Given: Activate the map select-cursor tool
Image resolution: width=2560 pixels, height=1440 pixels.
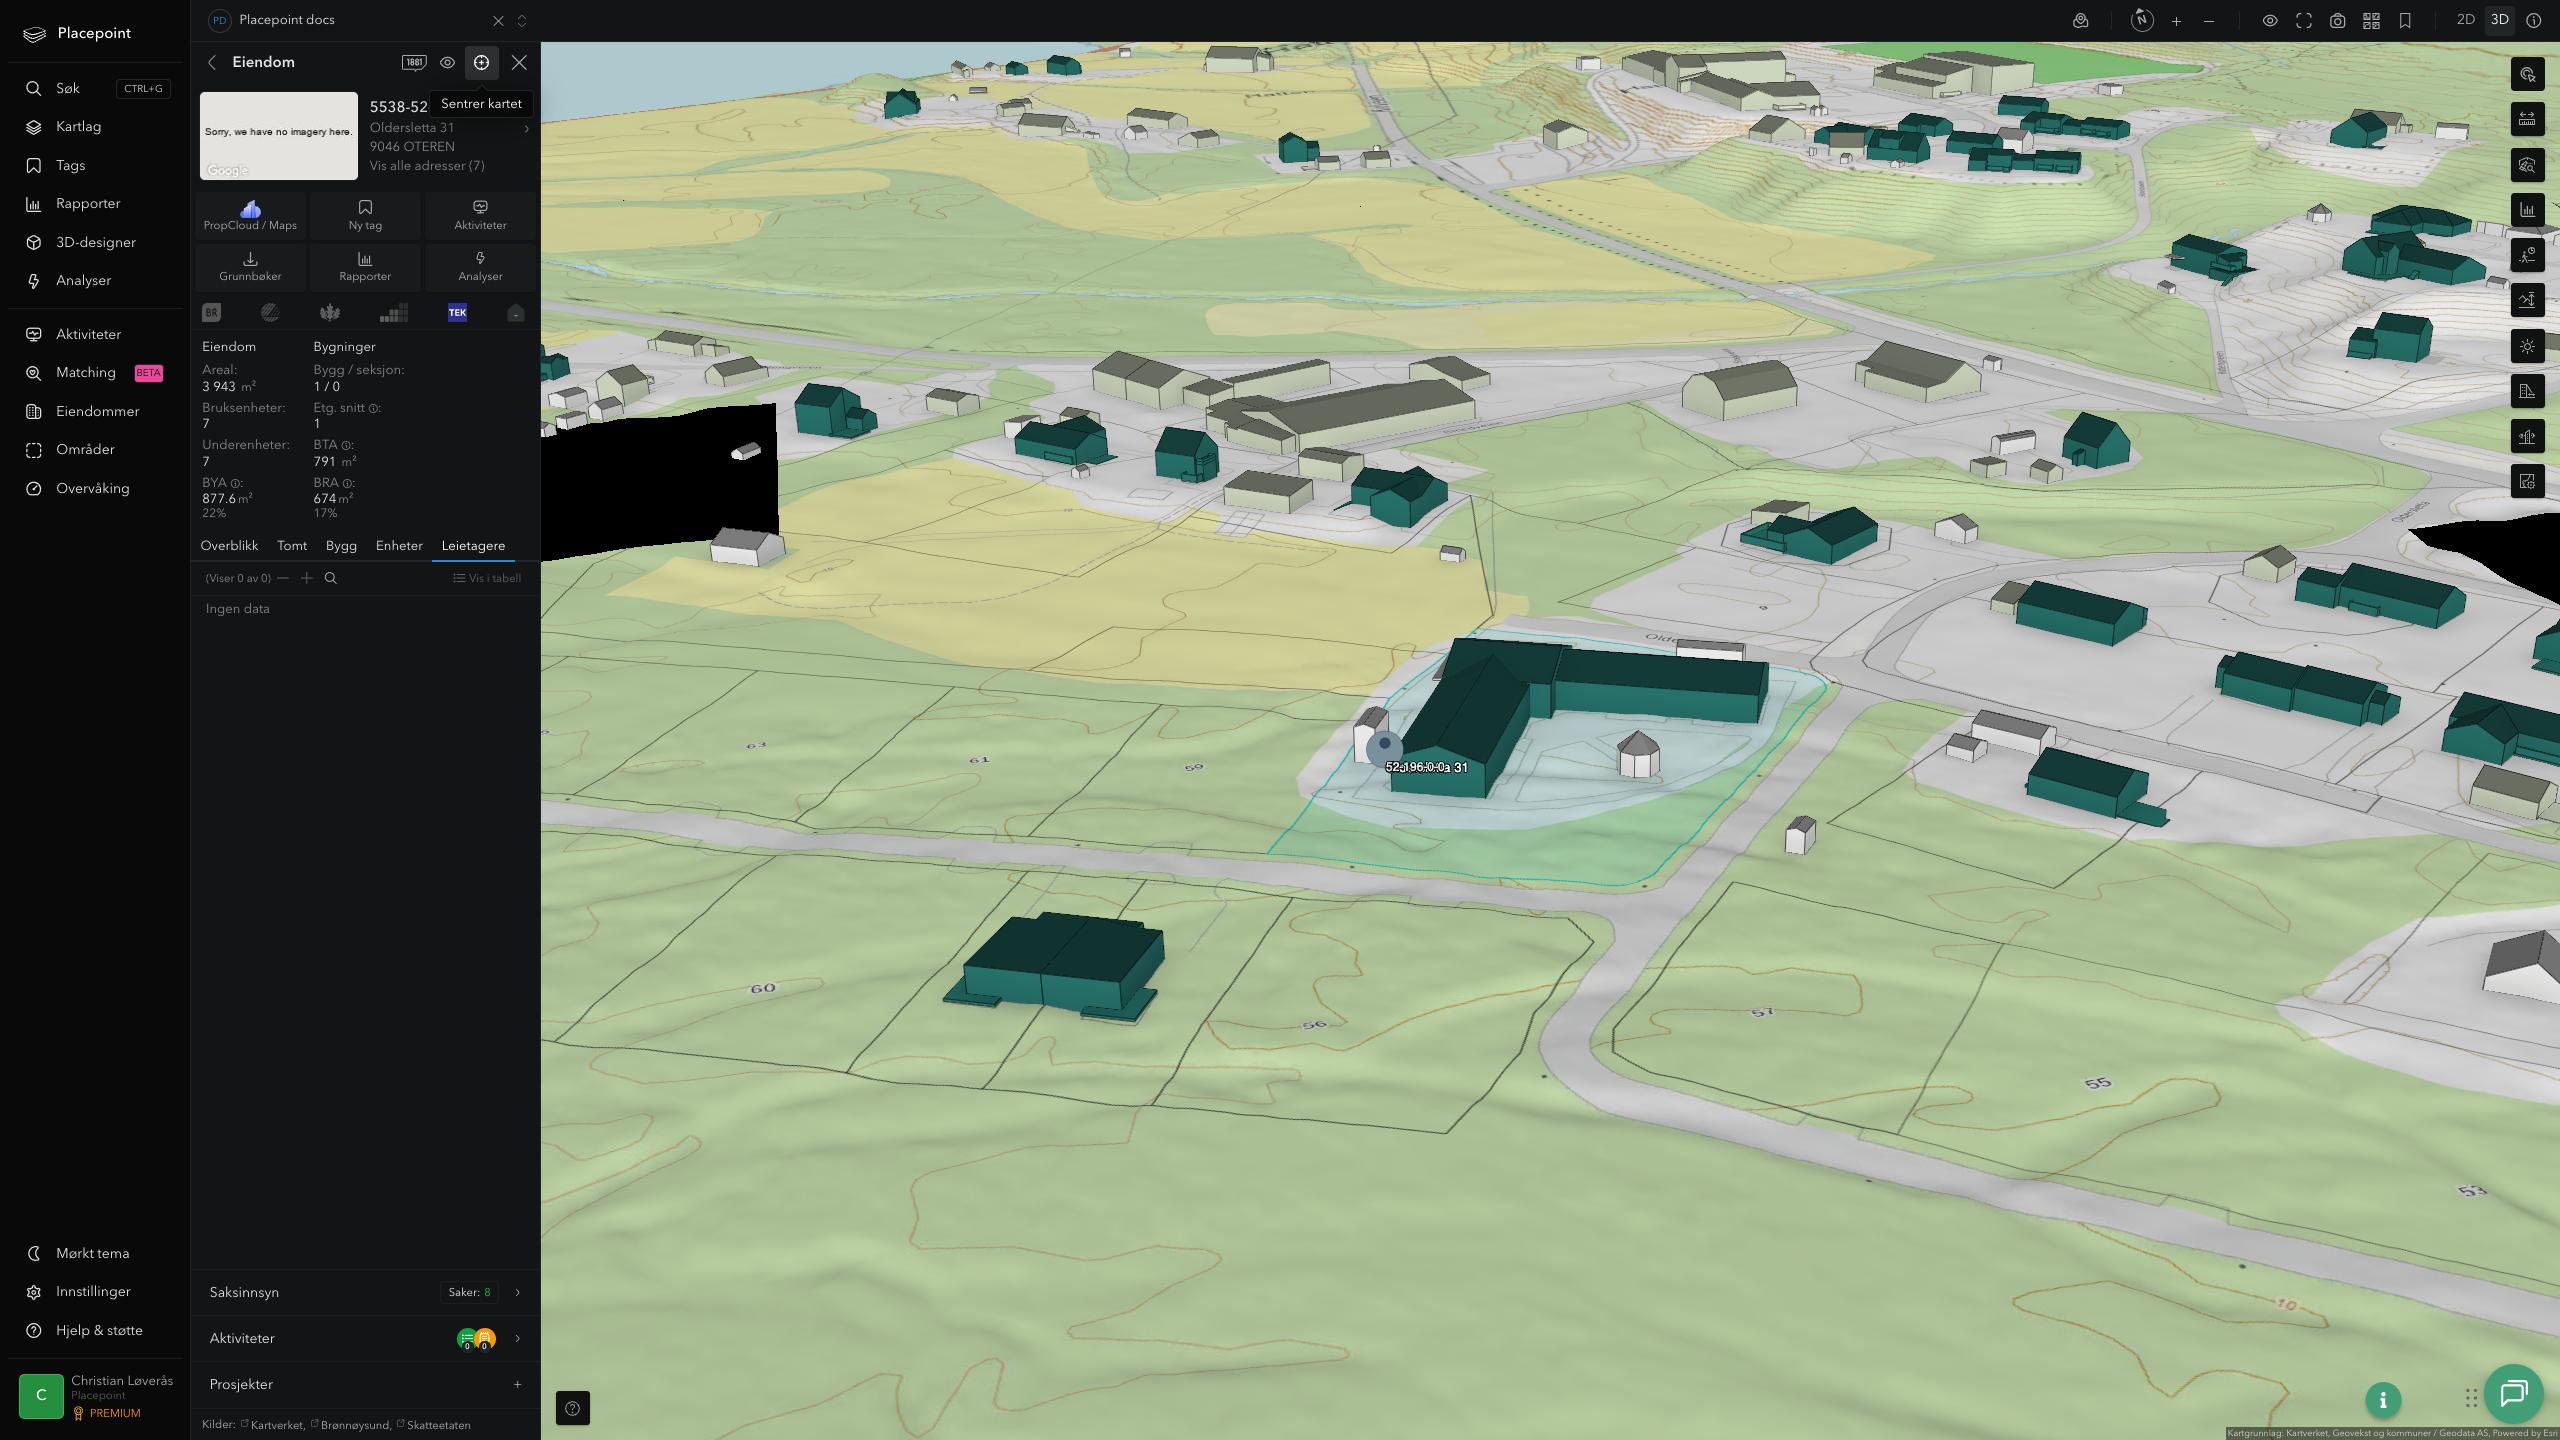Looking at the screenshot, I should click(x=2527, y=74).
